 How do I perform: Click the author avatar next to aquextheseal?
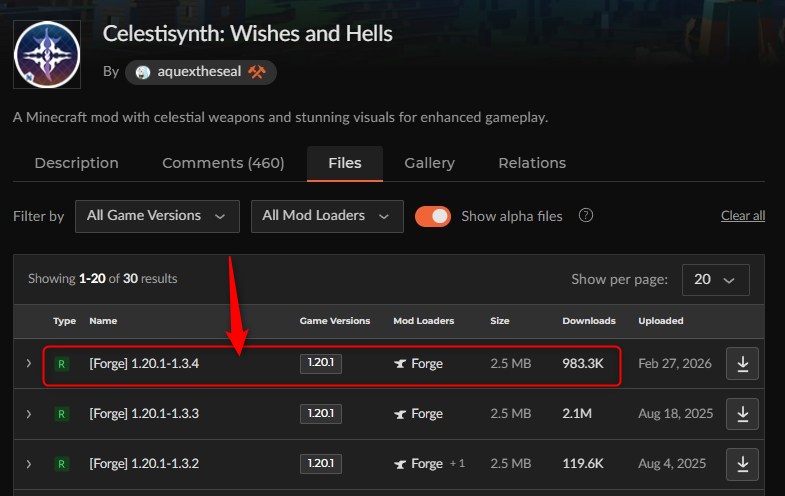tap(143, 73)
